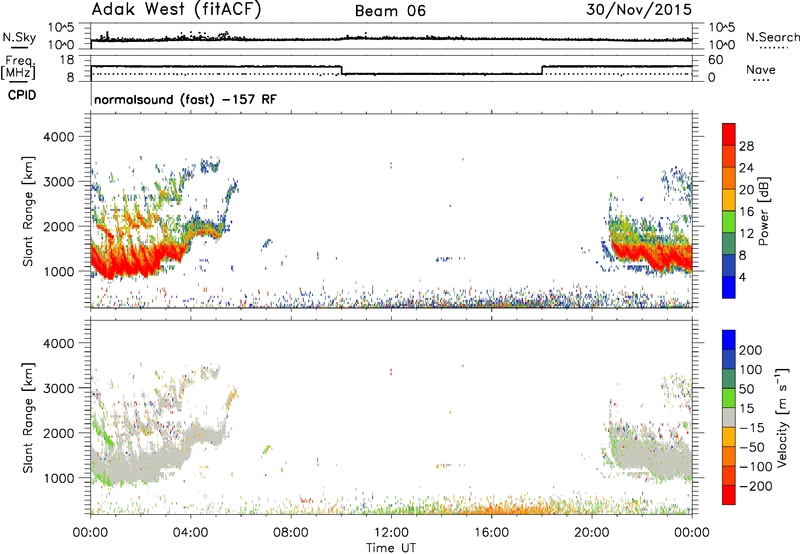This screenshot has height=554, width=800.
Task: Click the title "Adak West (fitACF)"
Action: point(176,10)
